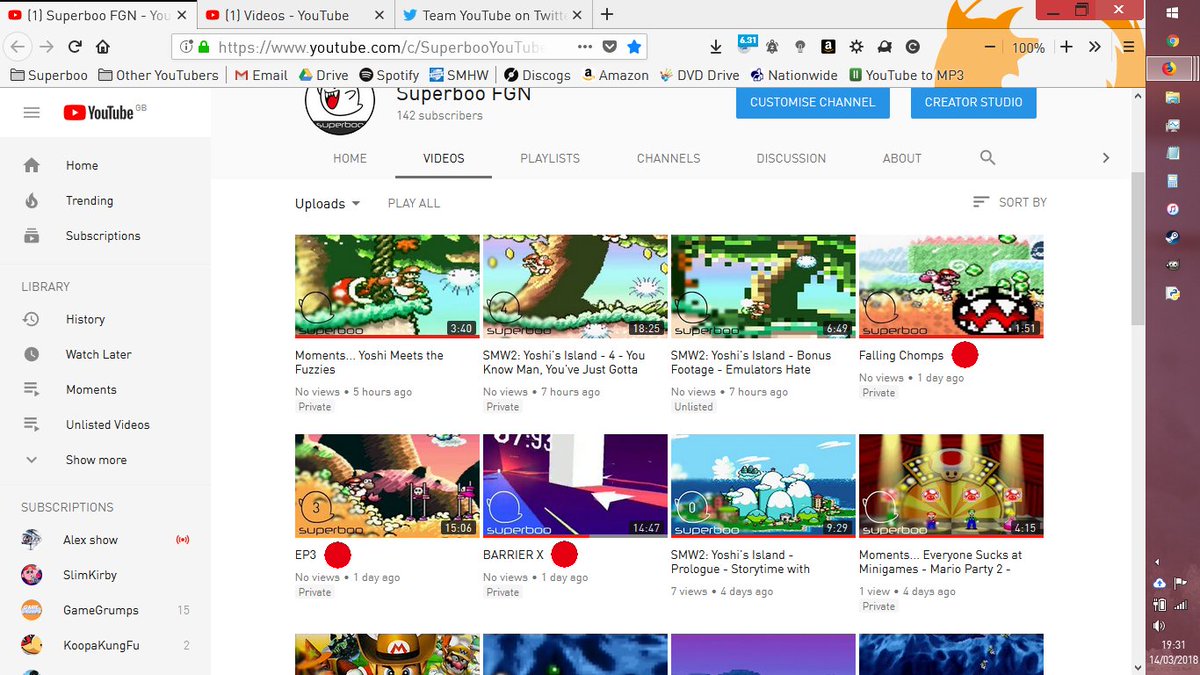This screenshot has height=675, width=1200.
Task: Select the DISCUSSION channel tab
Action: (791, 158)
